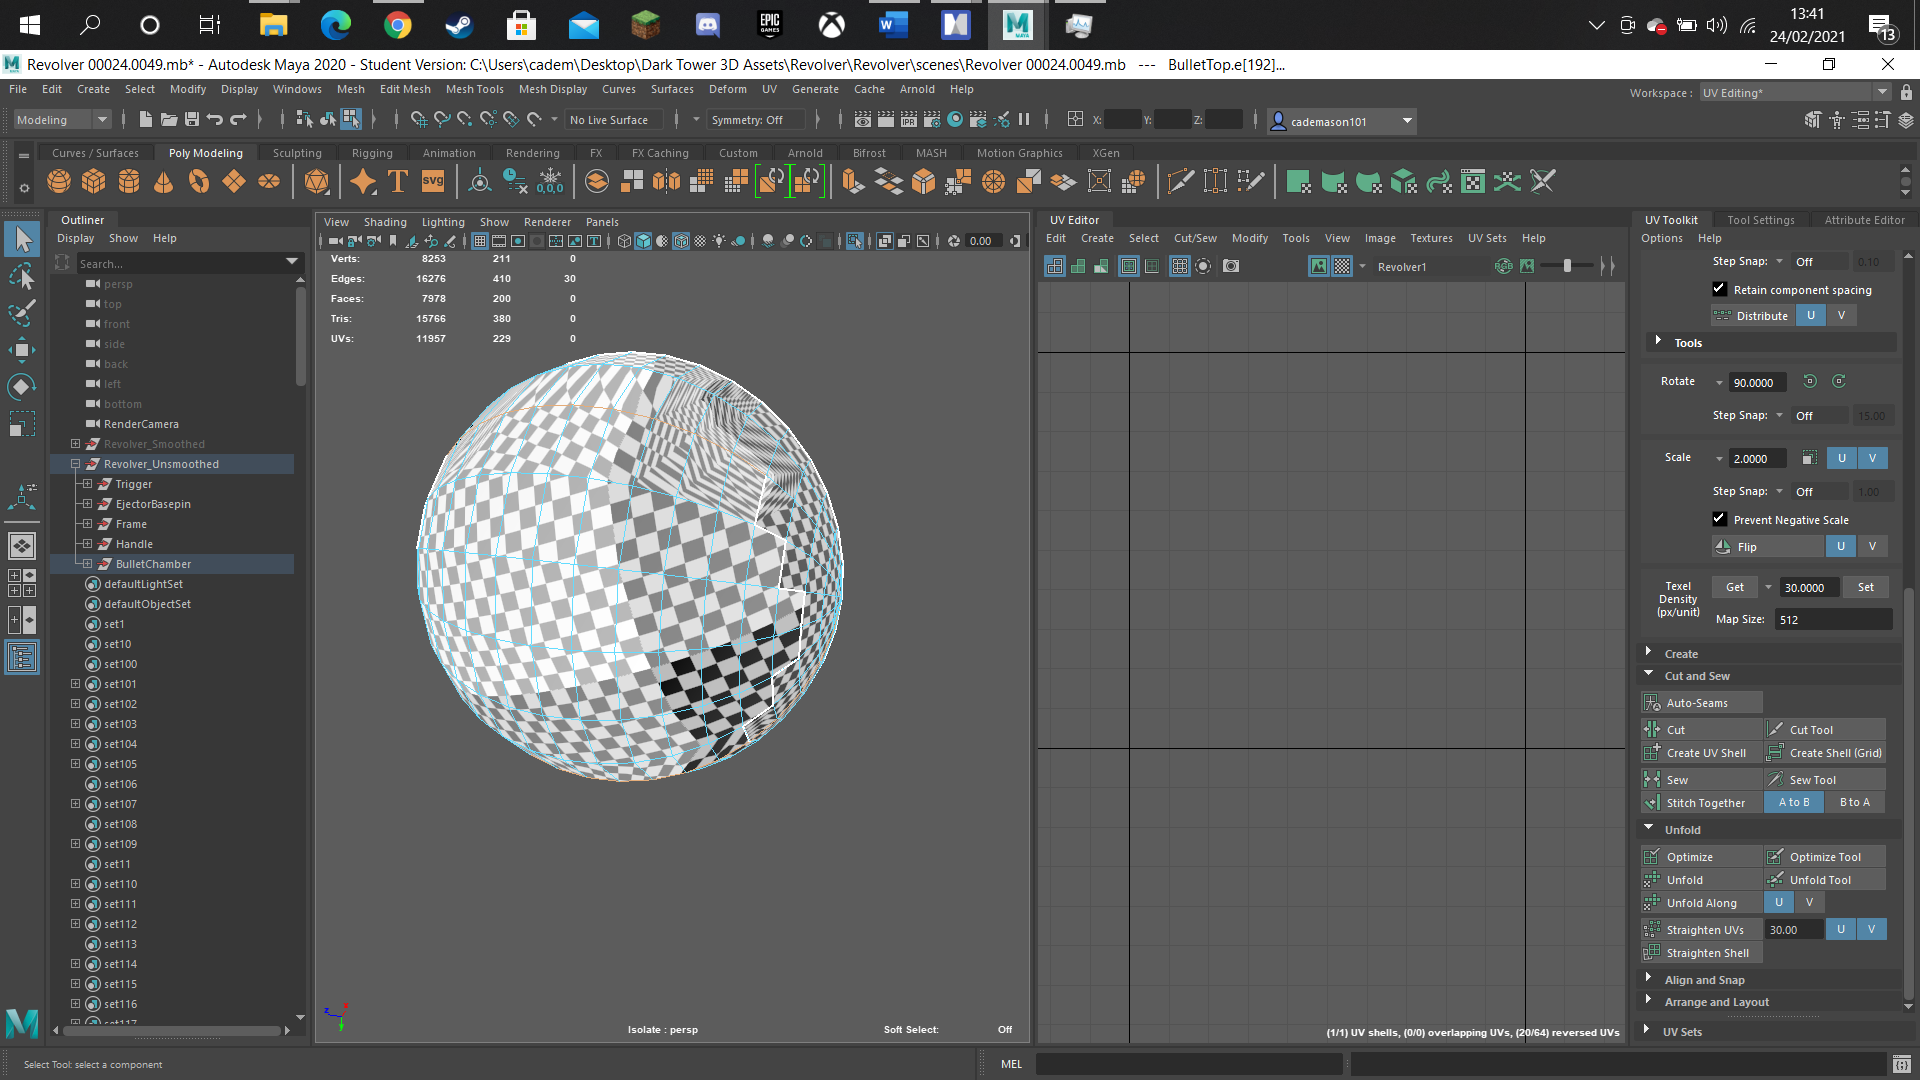The image size is (1920, 1080).
Task: Click the Auto-Seams button
Action: pyautogui.click(x=1702, y=703)
